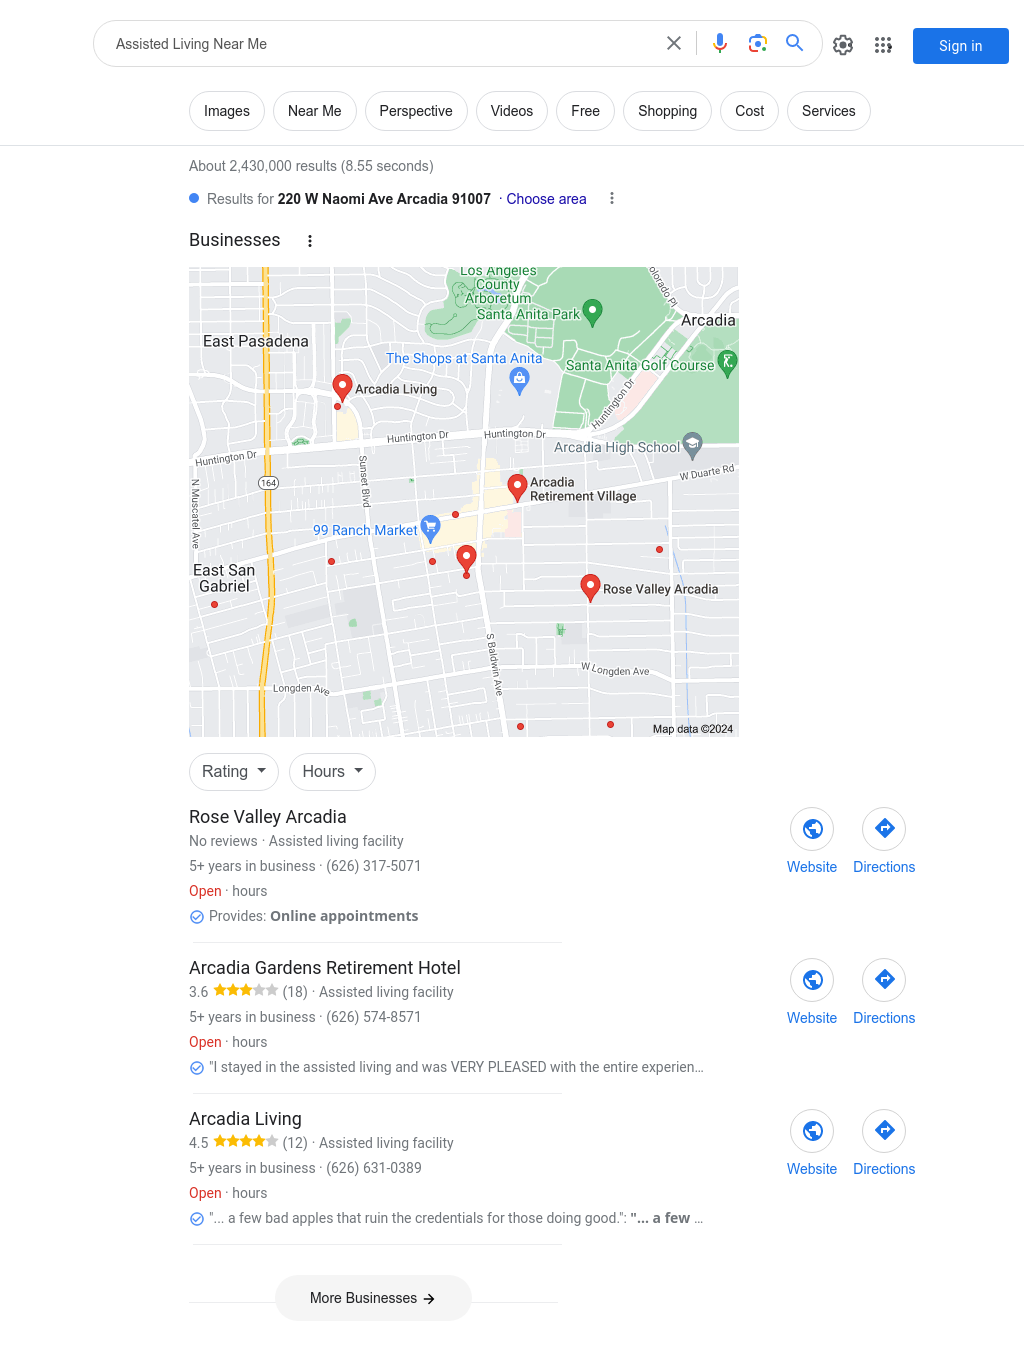This screenshot has width=1024, height=1345.
Task: Open the Google apps grid icon
Action: click(x=883, y=45)
